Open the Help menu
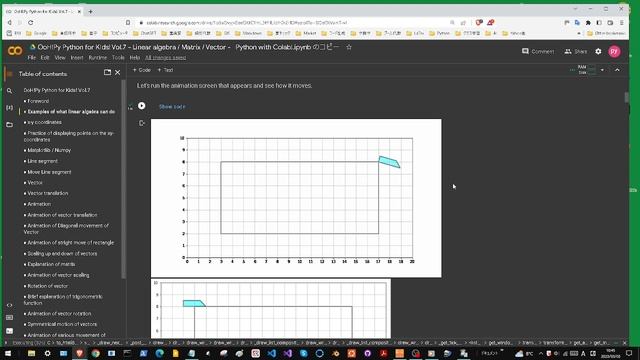This screenshot has height=360, width=640. click(x=135, y=58)
